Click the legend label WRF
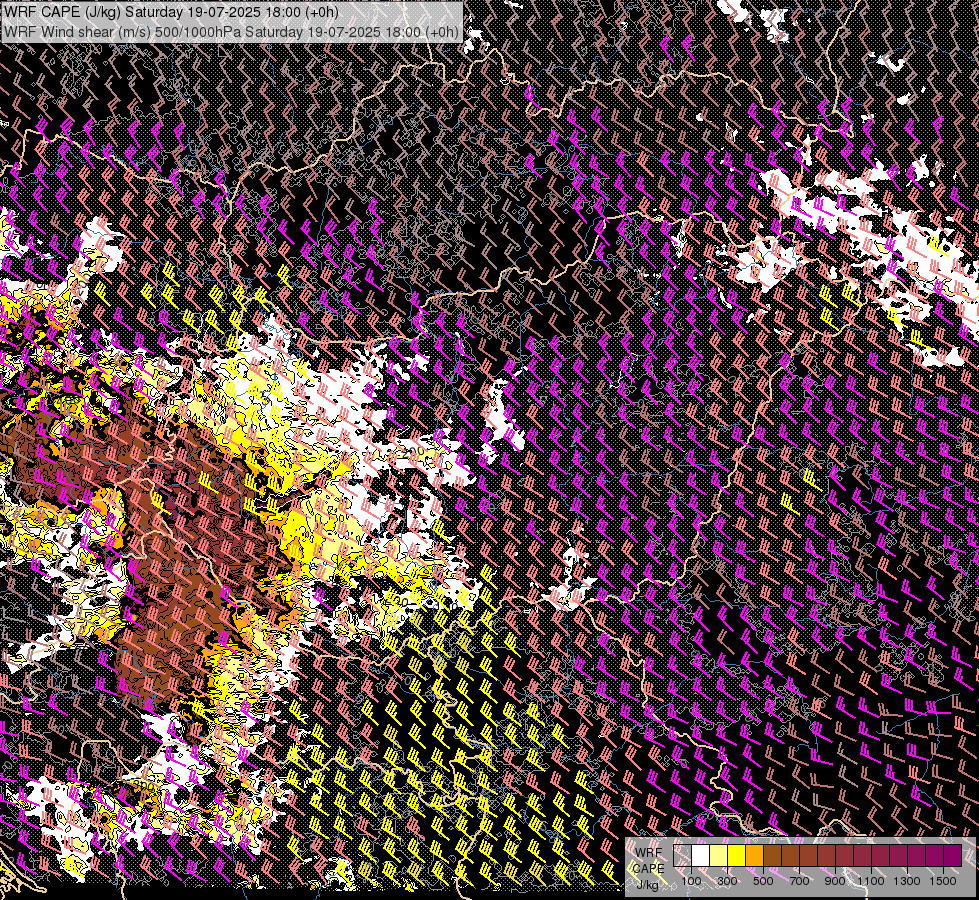Image resolution: width=979 pixels, height=900 pixels. point(648,853)
